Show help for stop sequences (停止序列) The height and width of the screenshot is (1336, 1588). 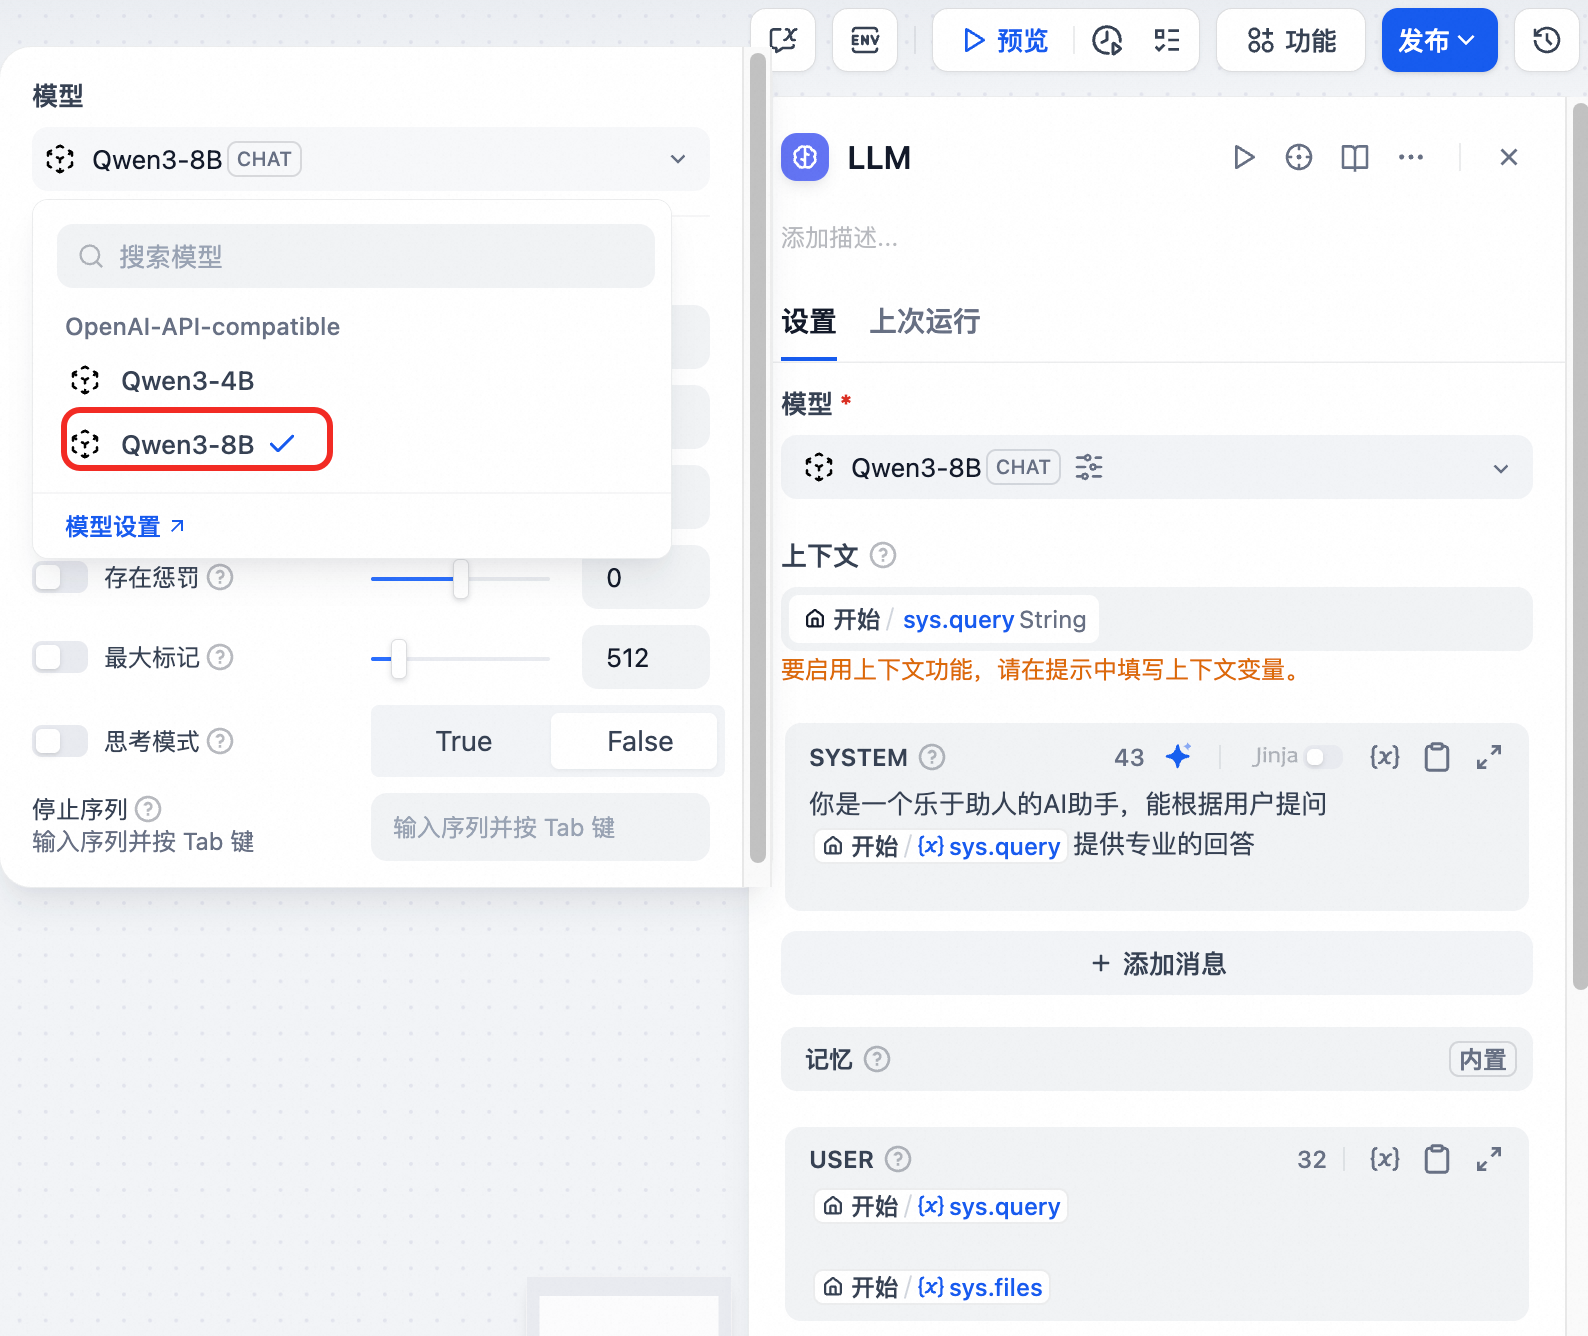(148, 808)
